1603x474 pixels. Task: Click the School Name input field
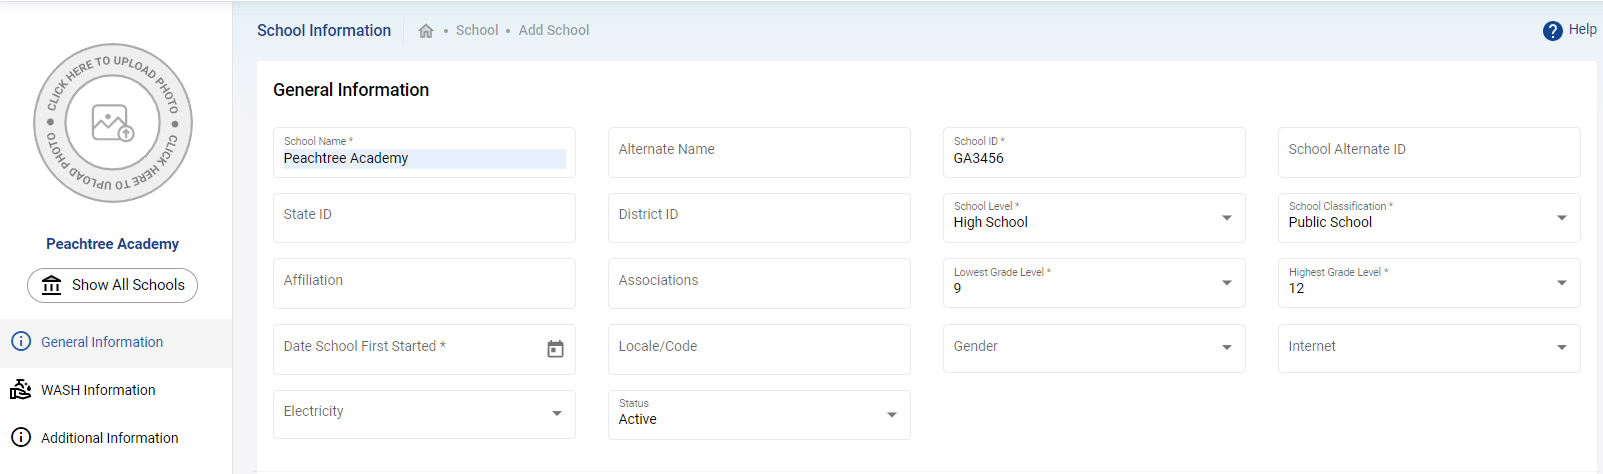(424, 152)
